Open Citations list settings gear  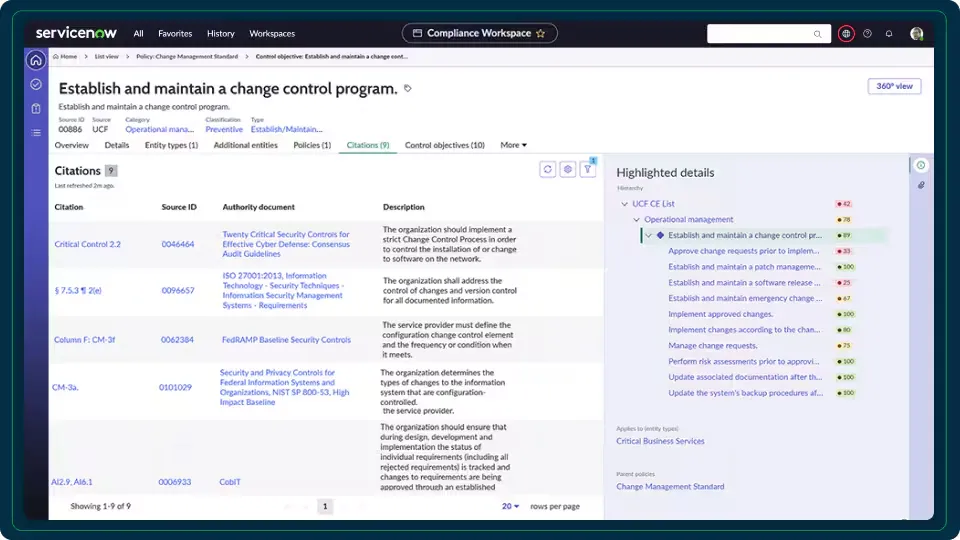click(x=568, y=170)
